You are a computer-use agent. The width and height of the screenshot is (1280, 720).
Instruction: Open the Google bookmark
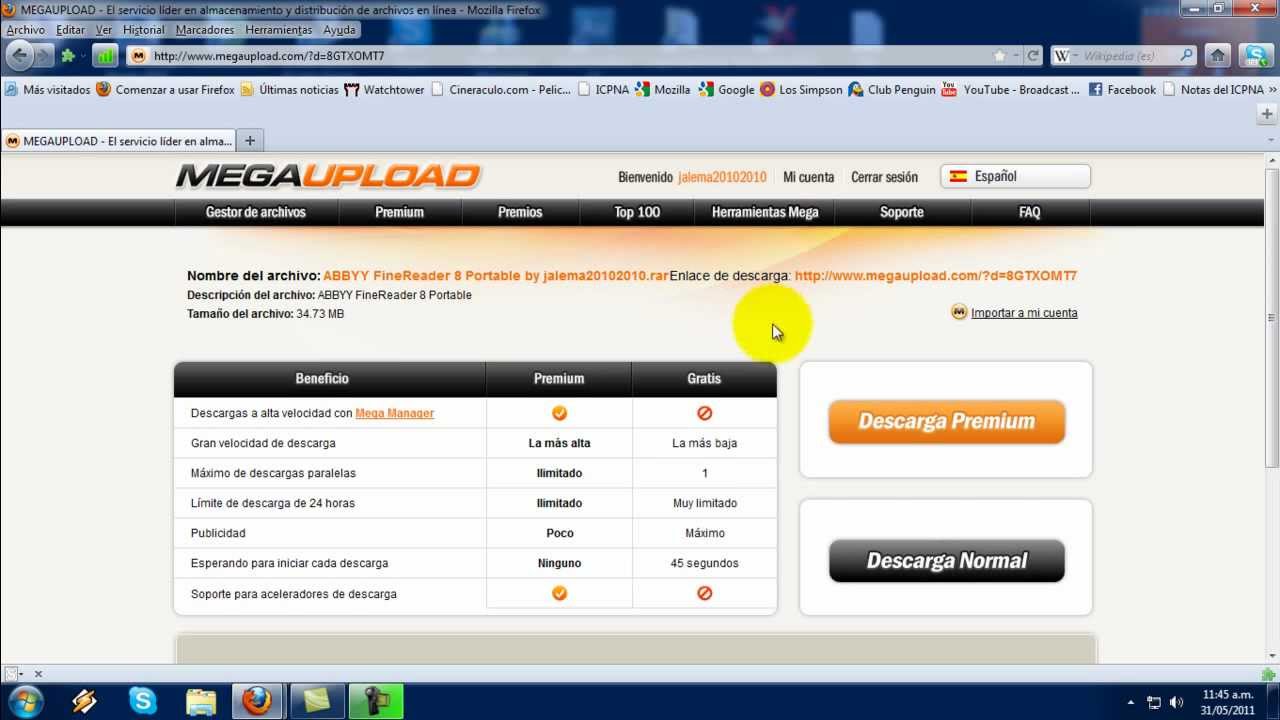pyautogui.click(x=727, y=89)
